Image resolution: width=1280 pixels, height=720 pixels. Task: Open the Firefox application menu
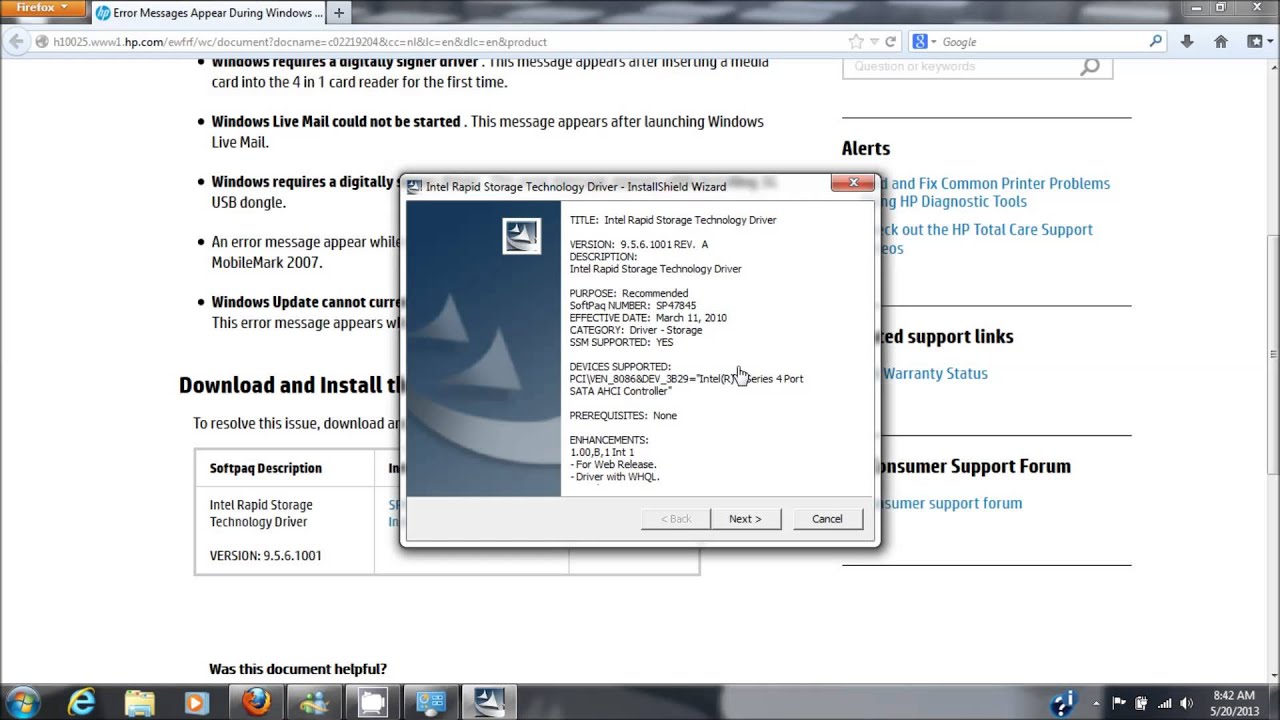point(42,8)
